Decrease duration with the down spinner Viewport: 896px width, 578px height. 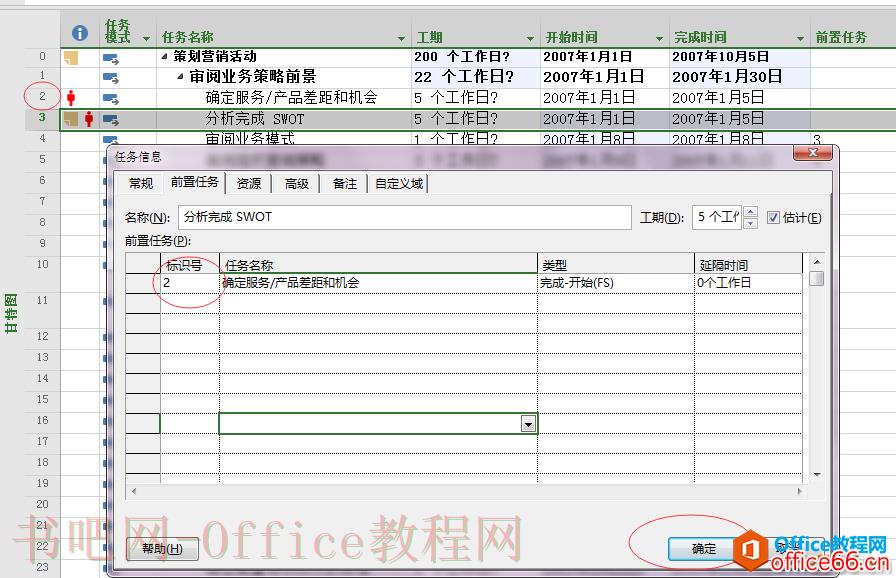[750, 223]
